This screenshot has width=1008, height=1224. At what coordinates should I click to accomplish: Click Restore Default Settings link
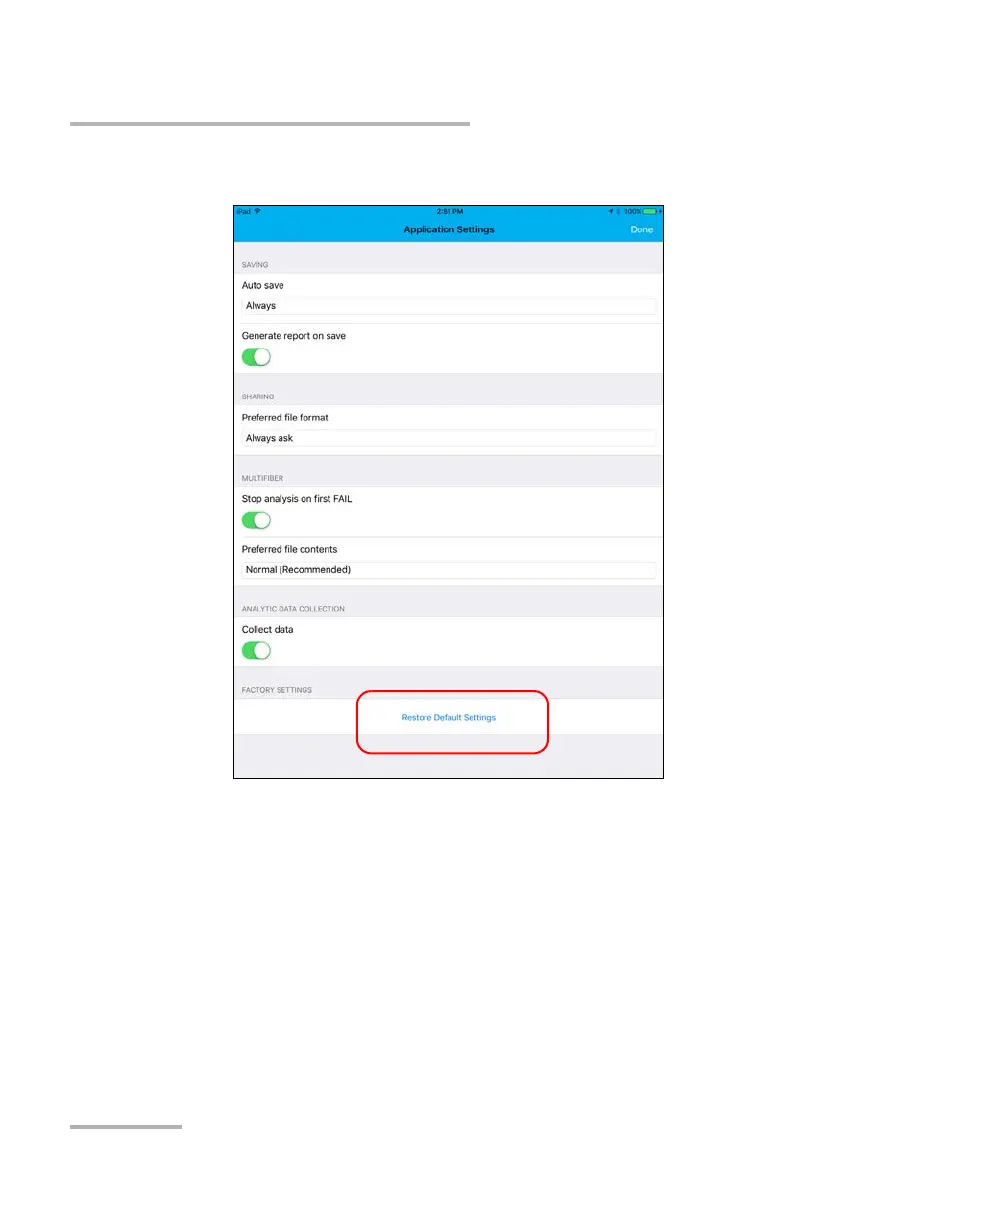pyautogui.click(x=449, y=717)
